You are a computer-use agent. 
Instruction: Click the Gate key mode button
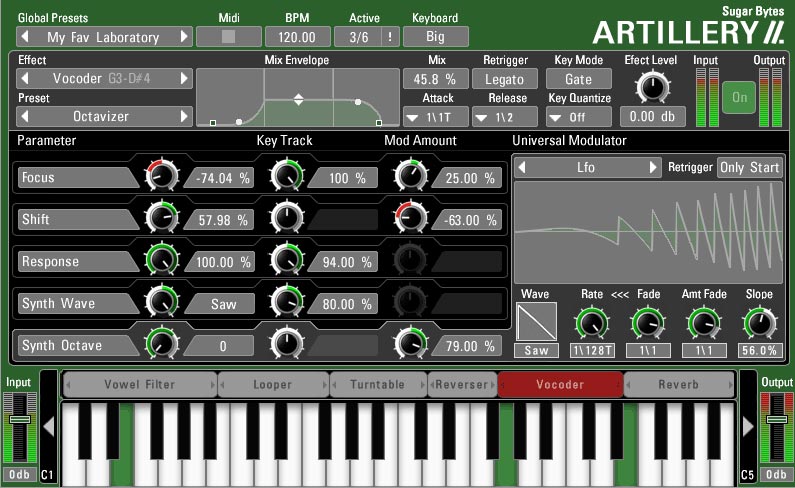(x=578, y=79)
